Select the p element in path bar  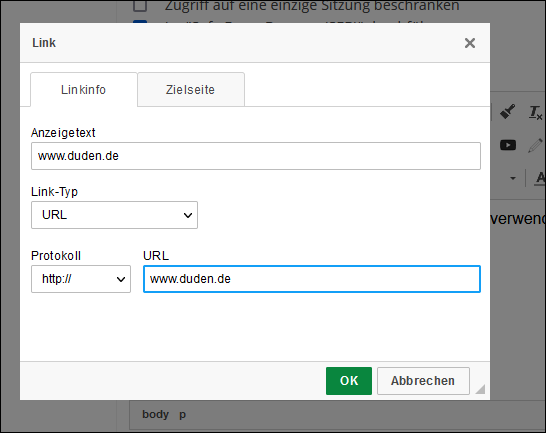click(x=182, y=415)
